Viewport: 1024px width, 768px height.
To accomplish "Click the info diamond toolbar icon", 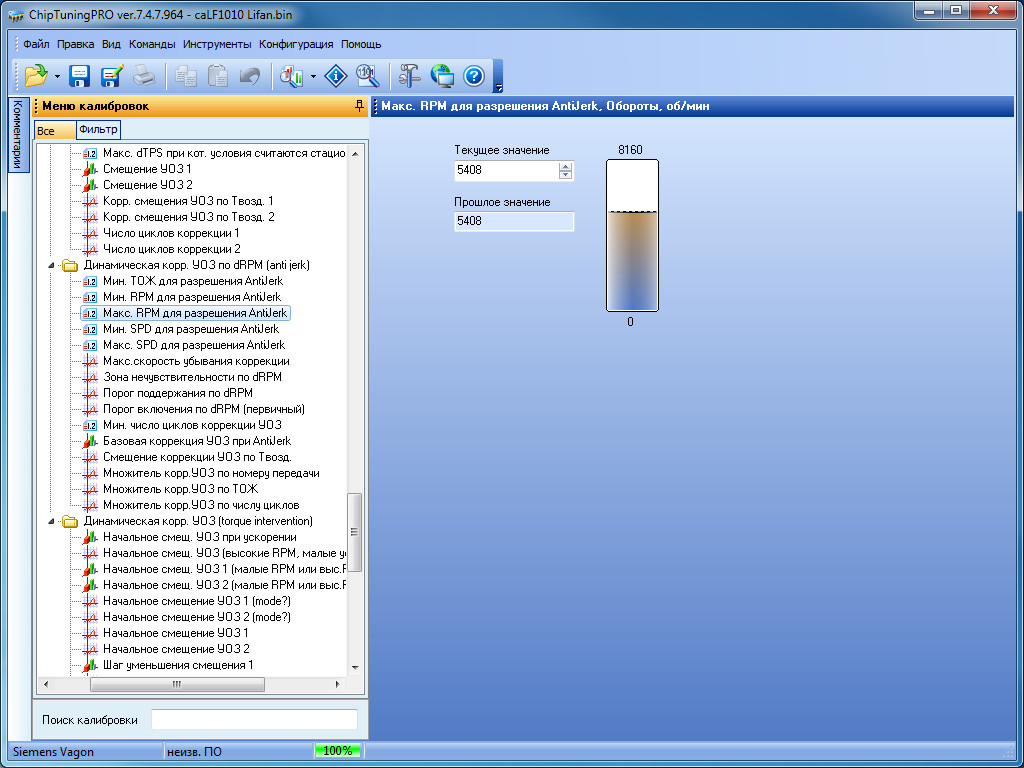I will click(x=337, y=76).
